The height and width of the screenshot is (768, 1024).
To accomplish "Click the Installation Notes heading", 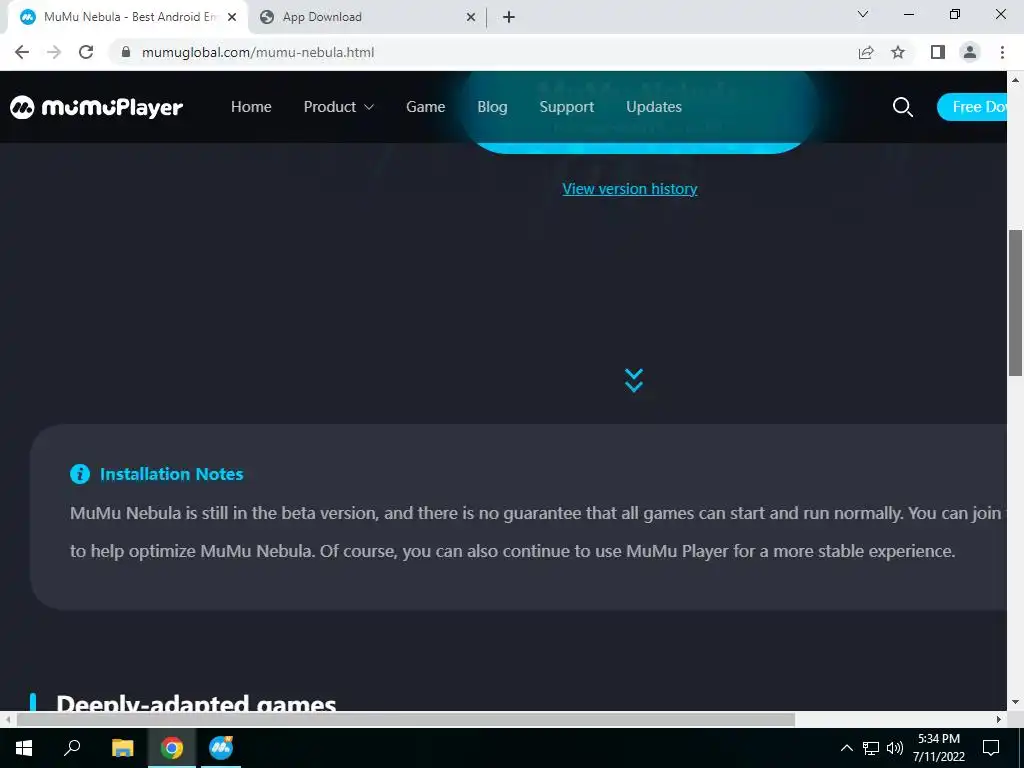I will pos(171,474).
